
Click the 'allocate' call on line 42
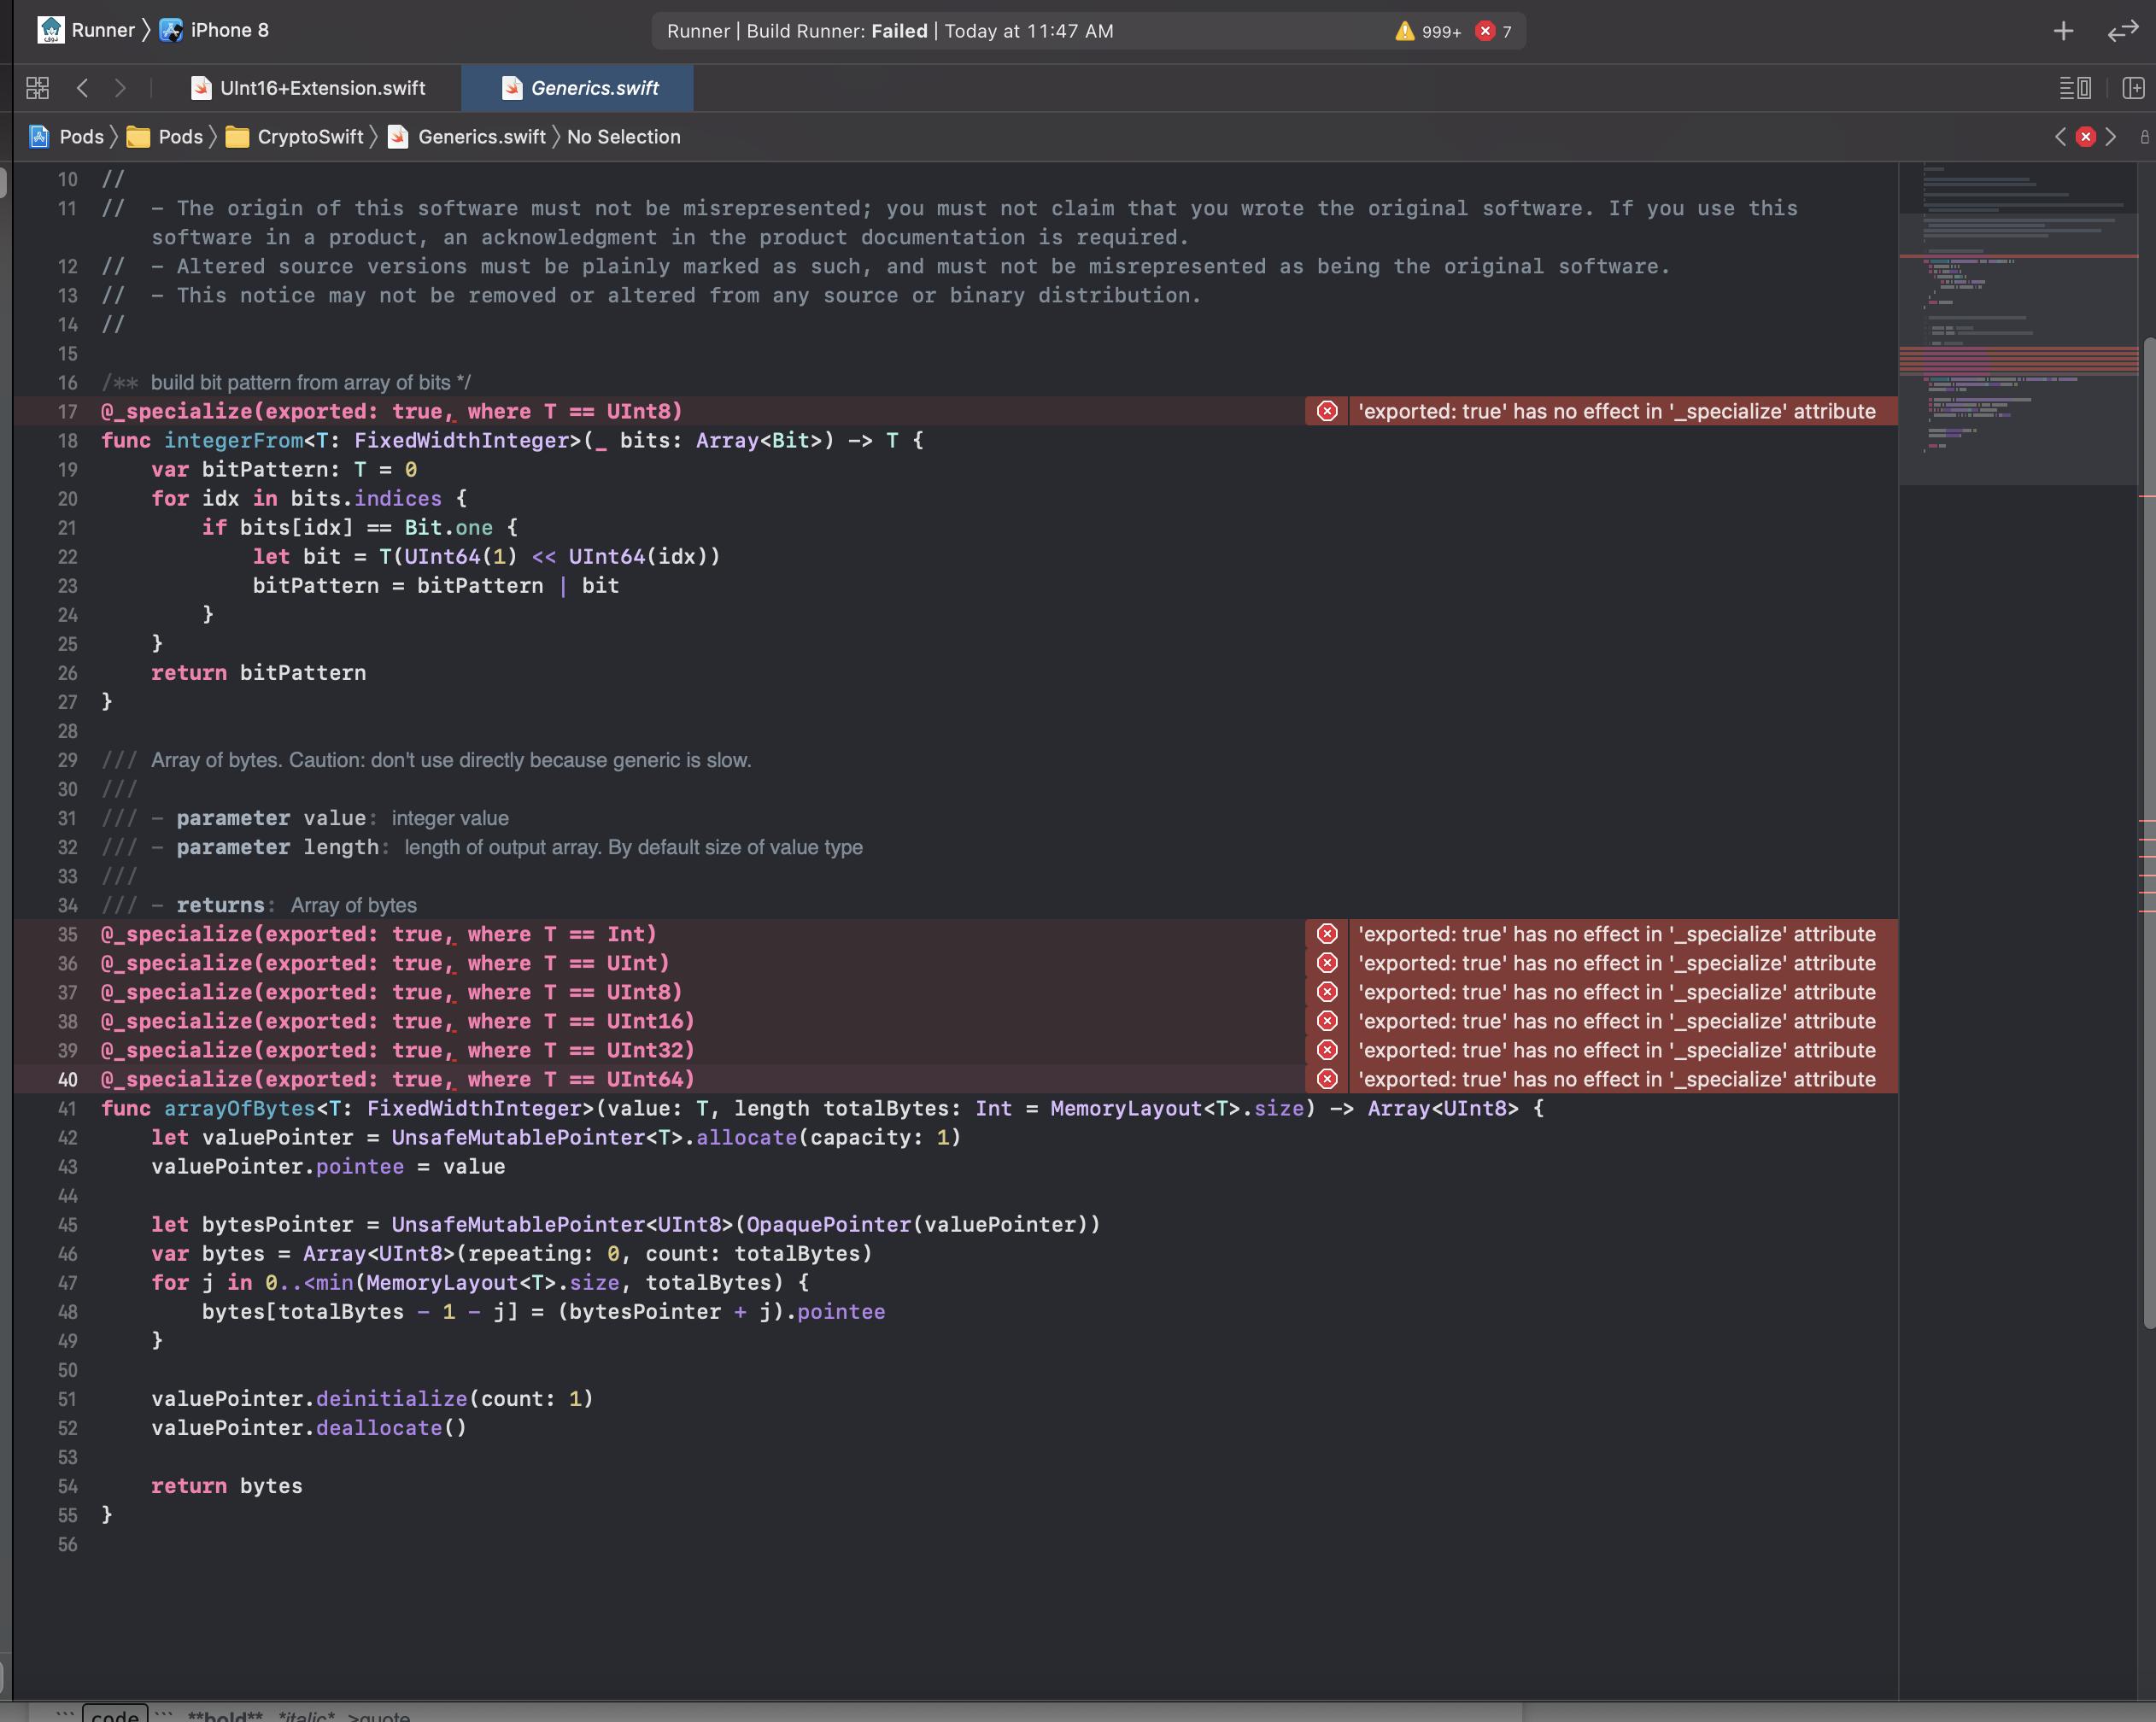pyautogui.click(x=746, y=1138)
